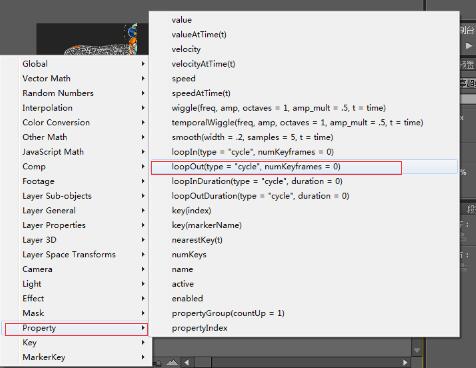476x368 pixels.
Task: Click the vertical scrollbar down arrow
Action: [x=417, y=350]
